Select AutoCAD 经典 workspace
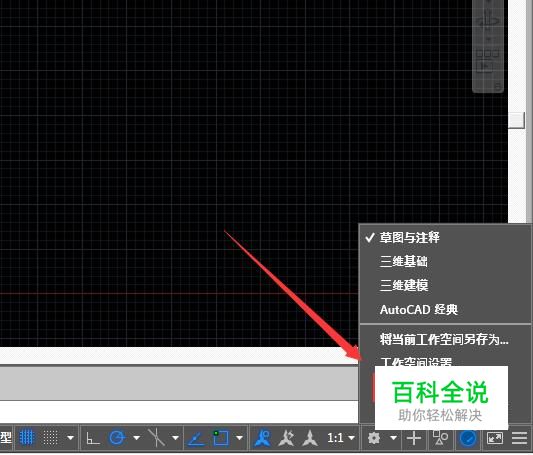 point(445,309)
